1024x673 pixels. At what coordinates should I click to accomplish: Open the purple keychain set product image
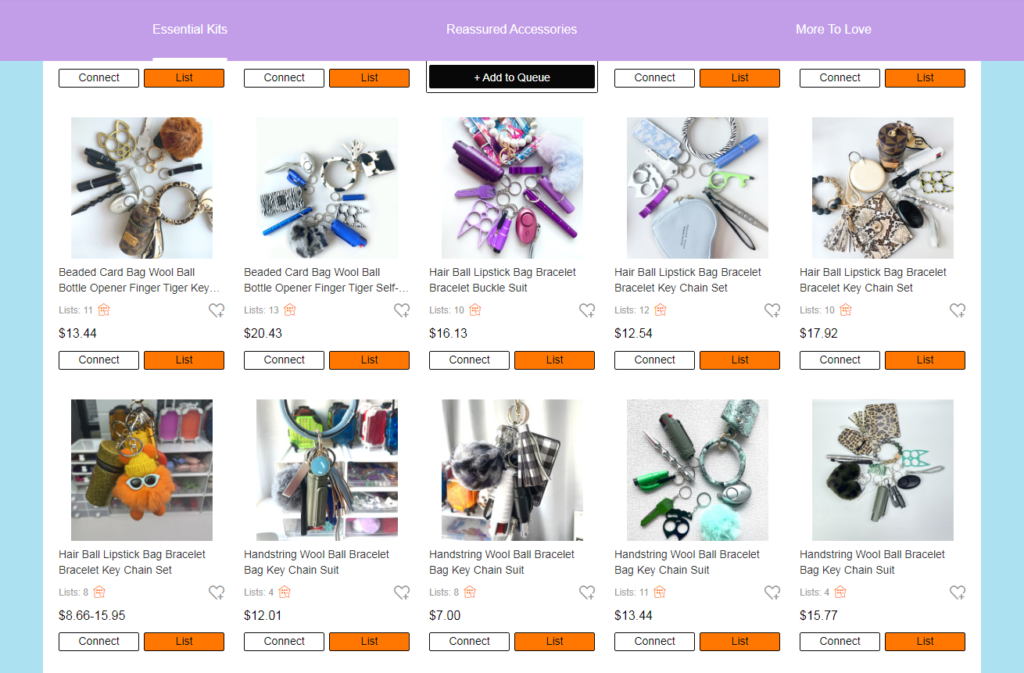[x=512, y=188]
